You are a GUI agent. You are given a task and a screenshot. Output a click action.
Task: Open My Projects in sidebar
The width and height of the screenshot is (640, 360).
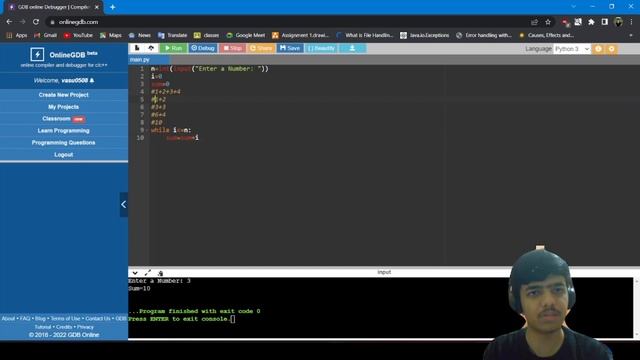64,107
